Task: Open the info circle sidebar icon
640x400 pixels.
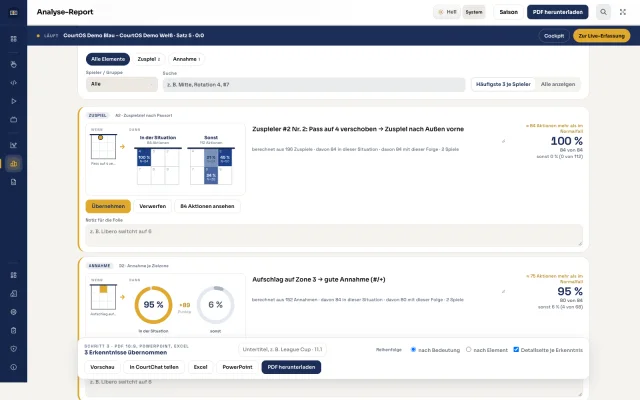Action: pyautogui.click(x=13, y=367)
